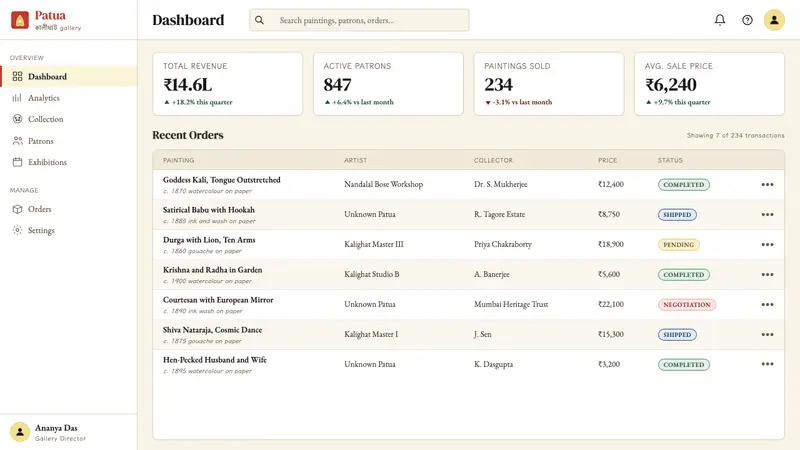This screenshot has height=450, width=800.
Task: Click COMPLETED badge for Hen-Pecked Husband
Action: coord(684,365)
